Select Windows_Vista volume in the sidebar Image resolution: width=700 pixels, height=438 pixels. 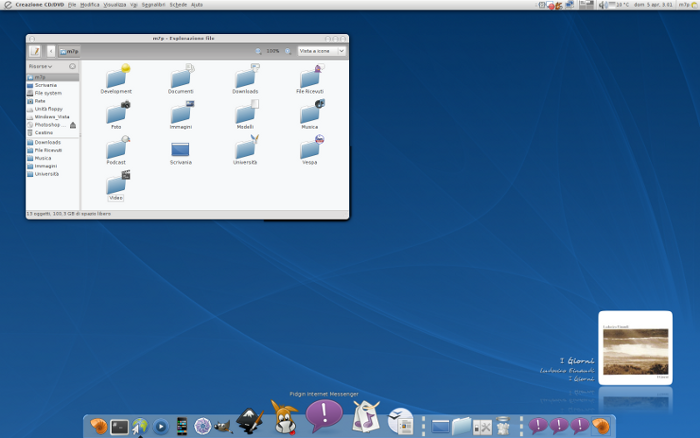tap(53, 117)
